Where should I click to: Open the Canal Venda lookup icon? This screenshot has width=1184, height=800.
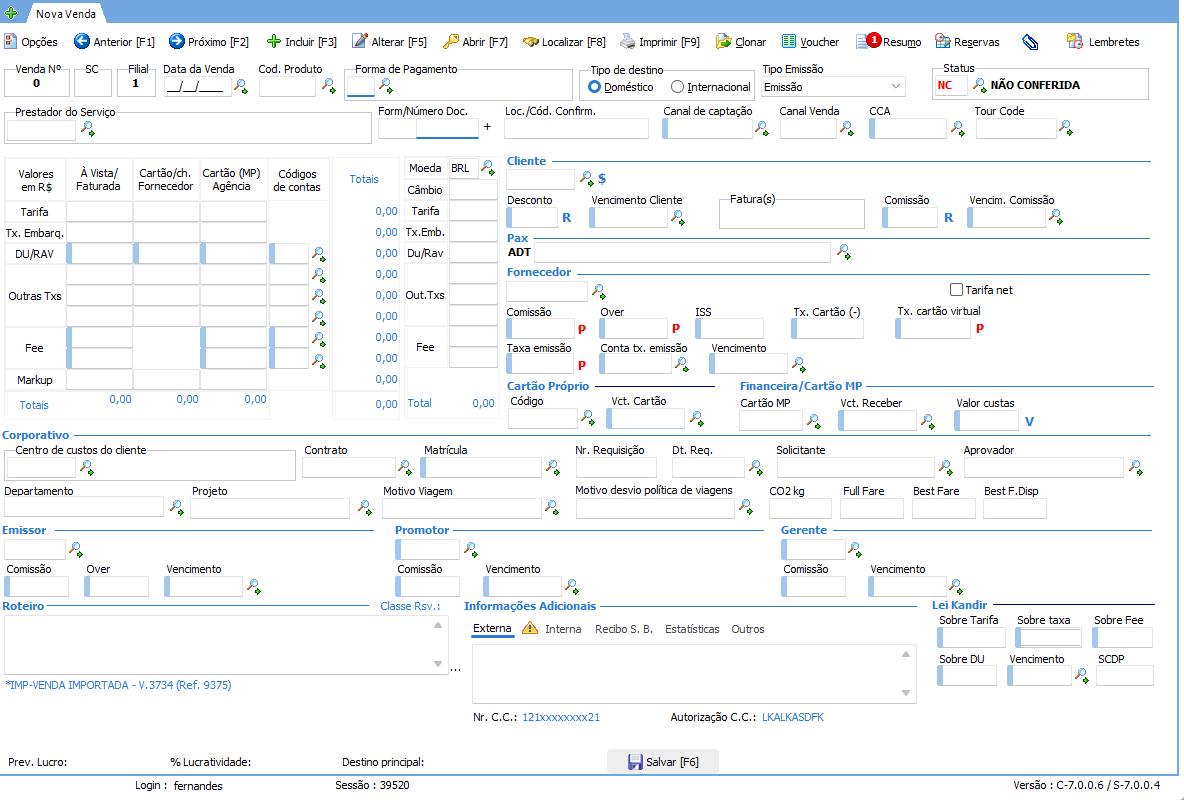[x=846, y=128]
